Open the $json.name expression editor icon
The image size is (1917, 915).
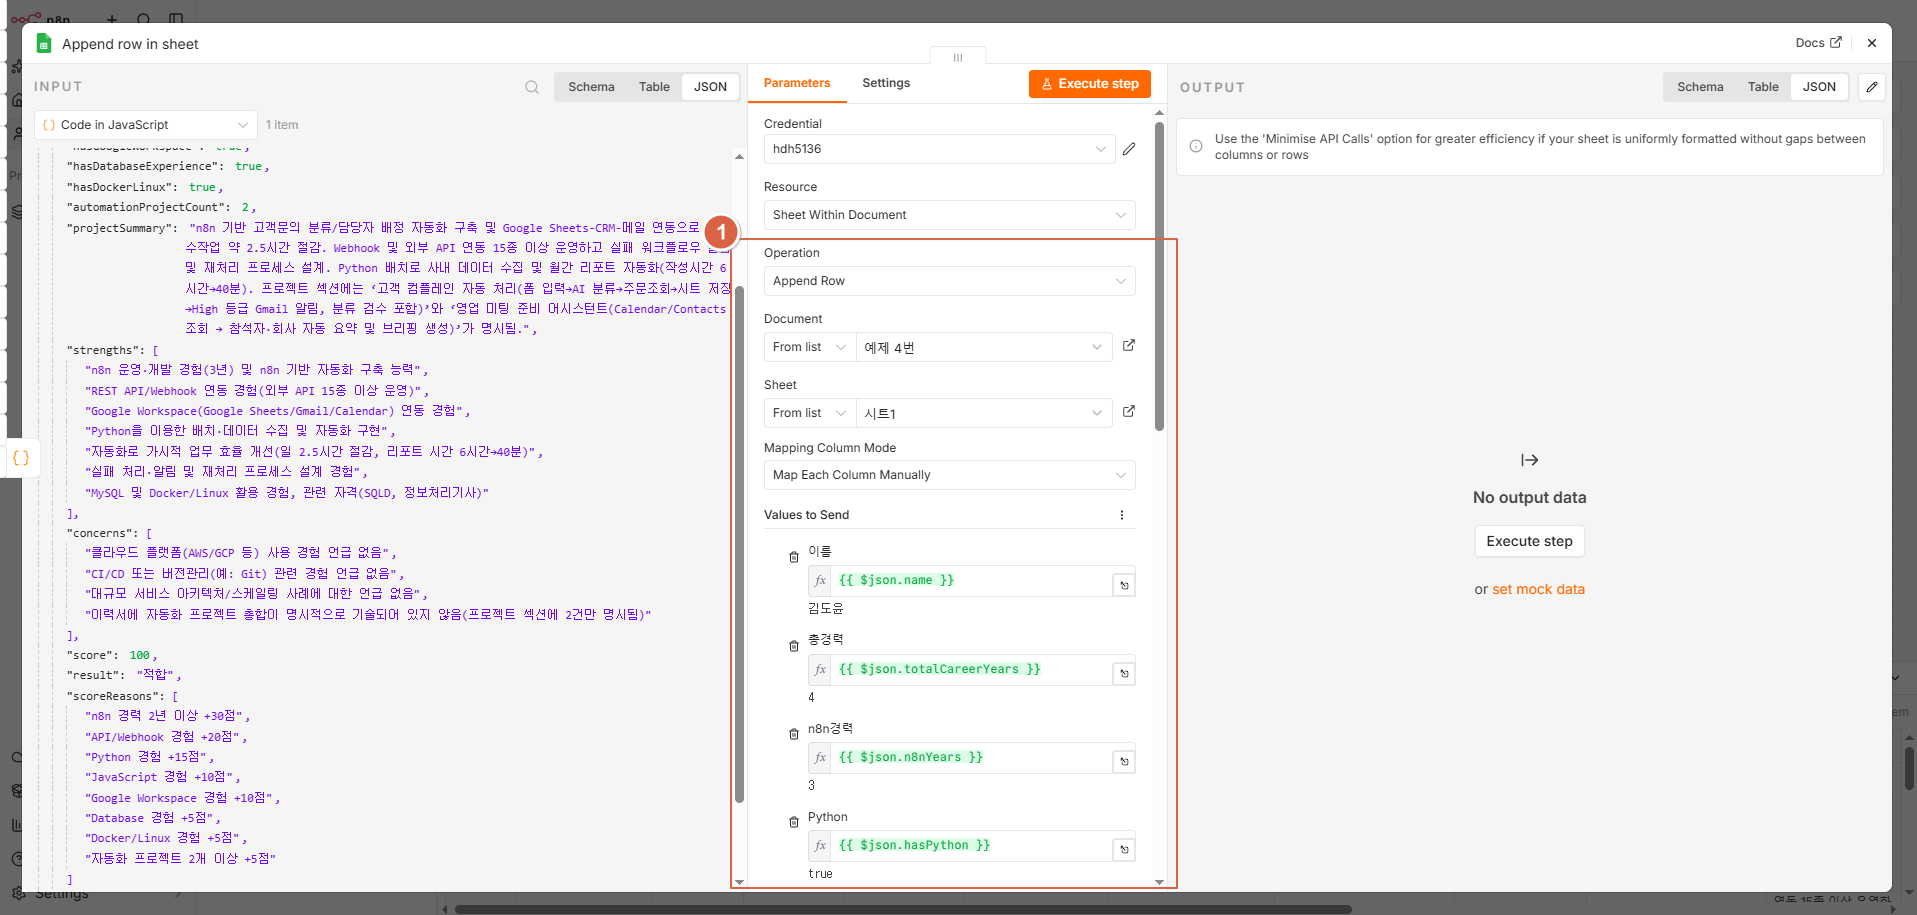pos(1124,585)
